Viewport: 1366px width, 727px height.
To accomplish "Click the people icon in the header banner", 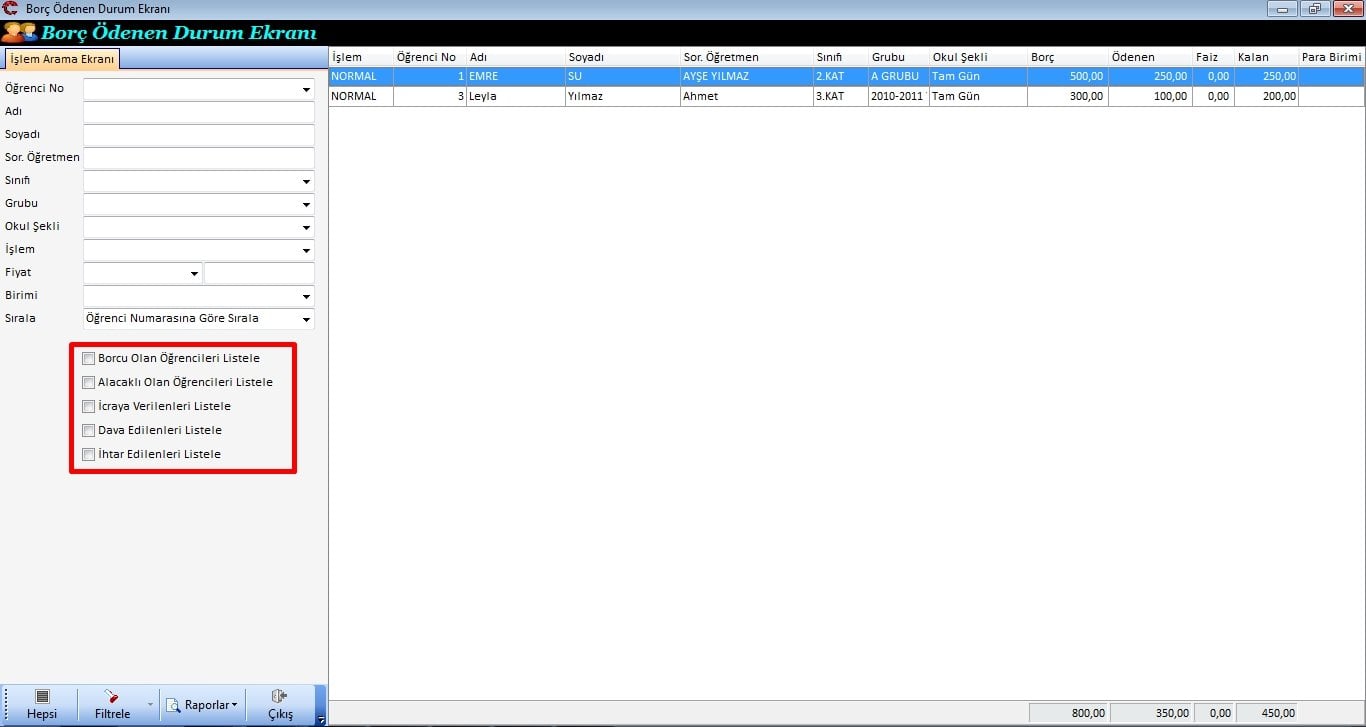I will pos(19,33).
